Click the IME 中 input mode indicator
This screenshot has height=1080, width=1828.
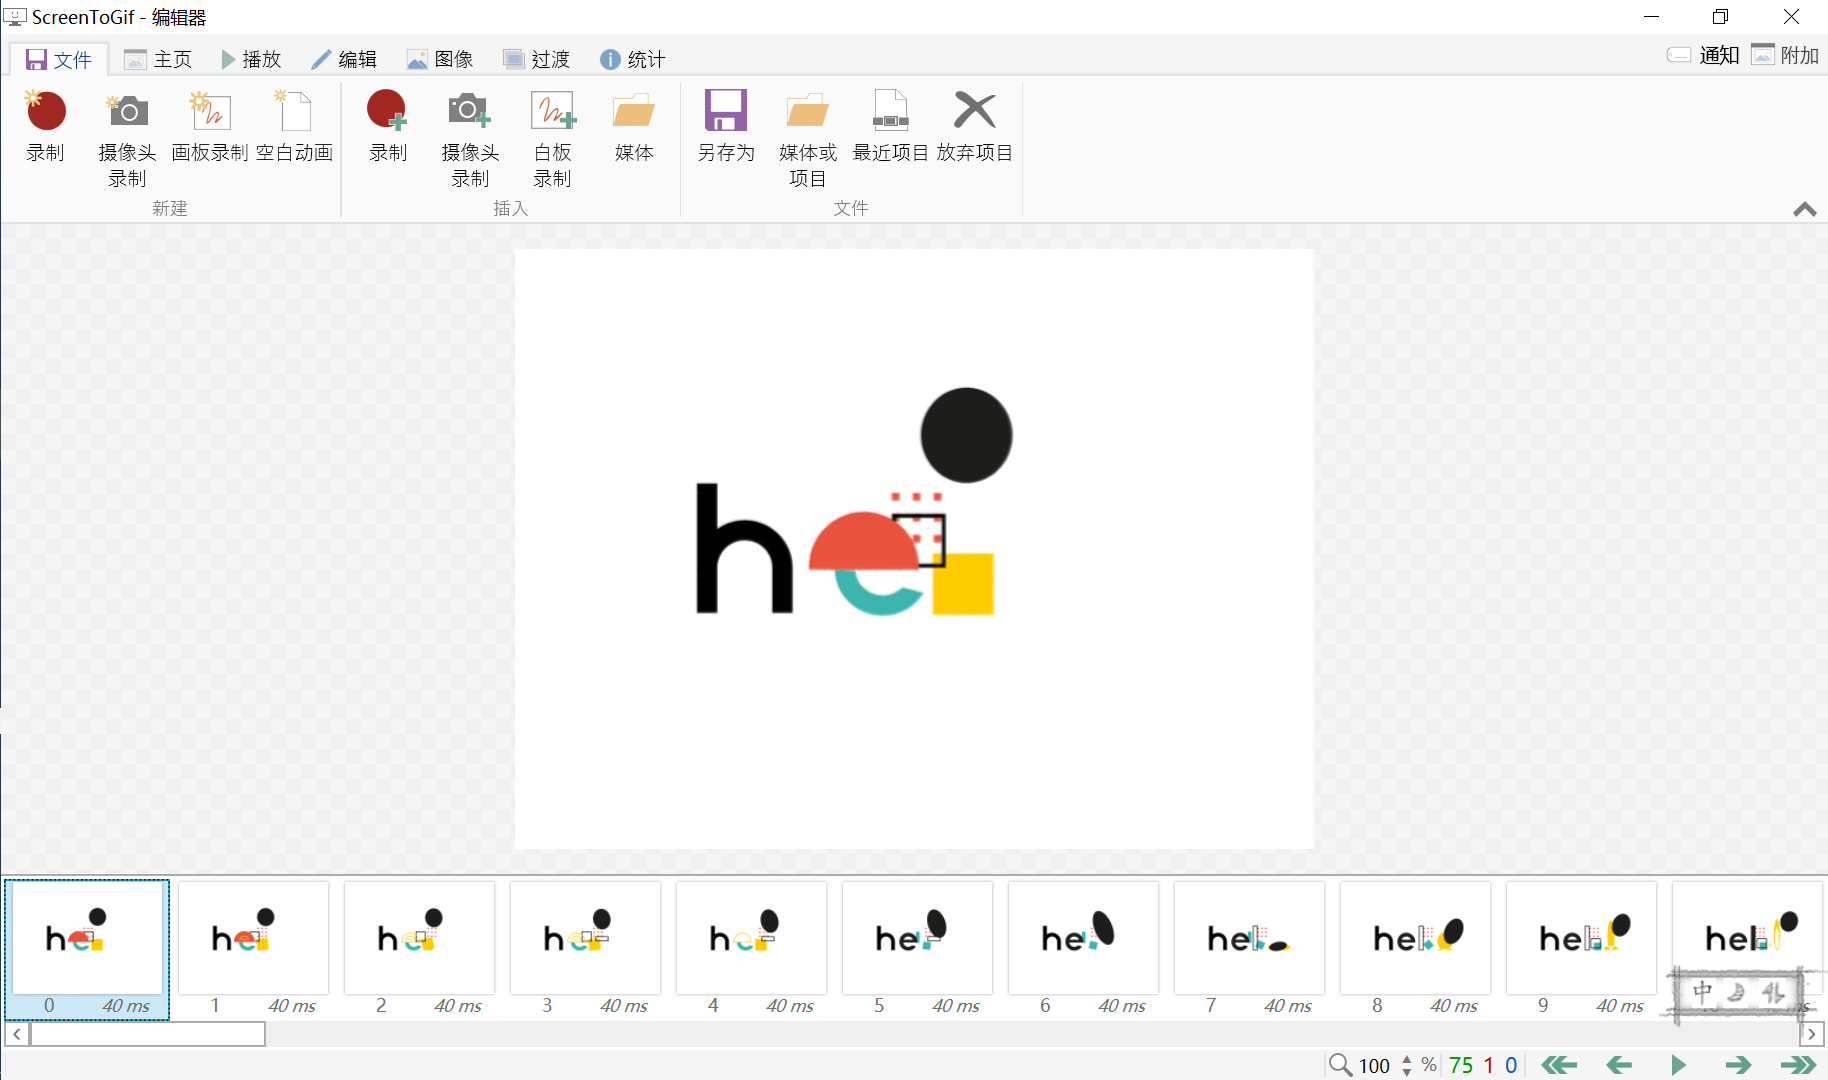(1702, 992)
